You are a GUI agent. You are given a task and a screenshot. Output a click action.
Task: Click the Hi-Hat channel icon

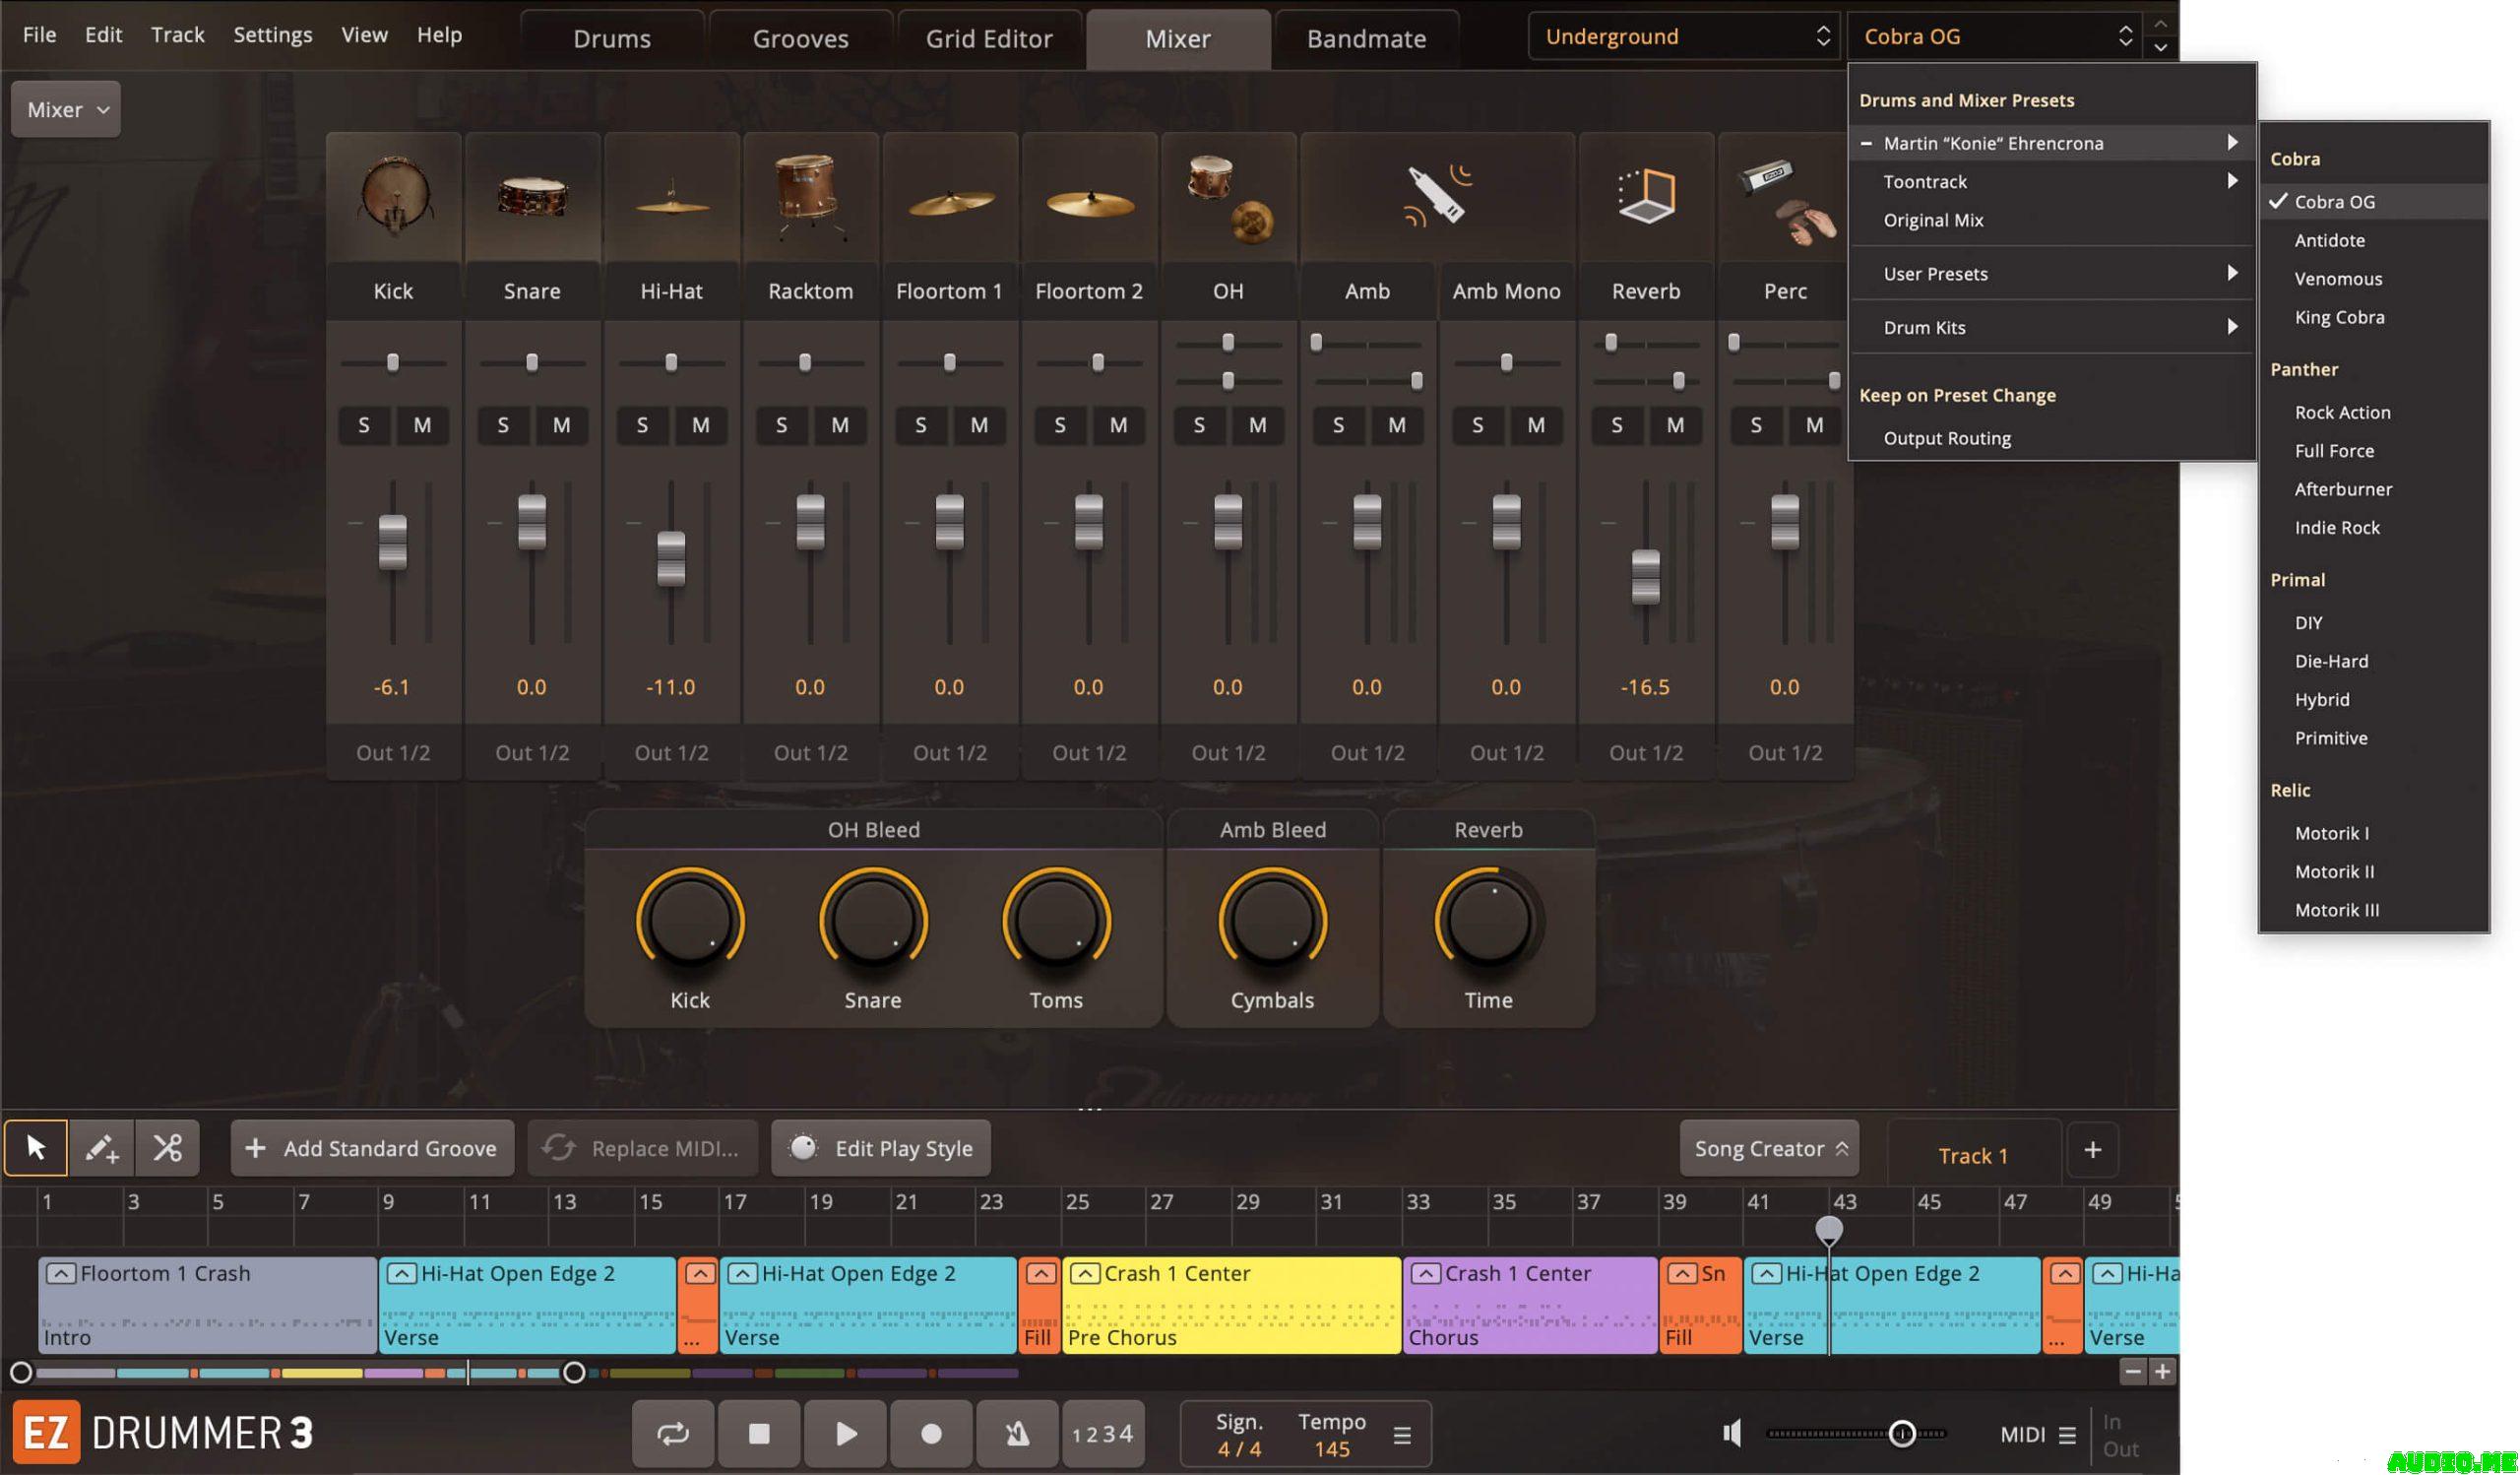tap(671, 200)
